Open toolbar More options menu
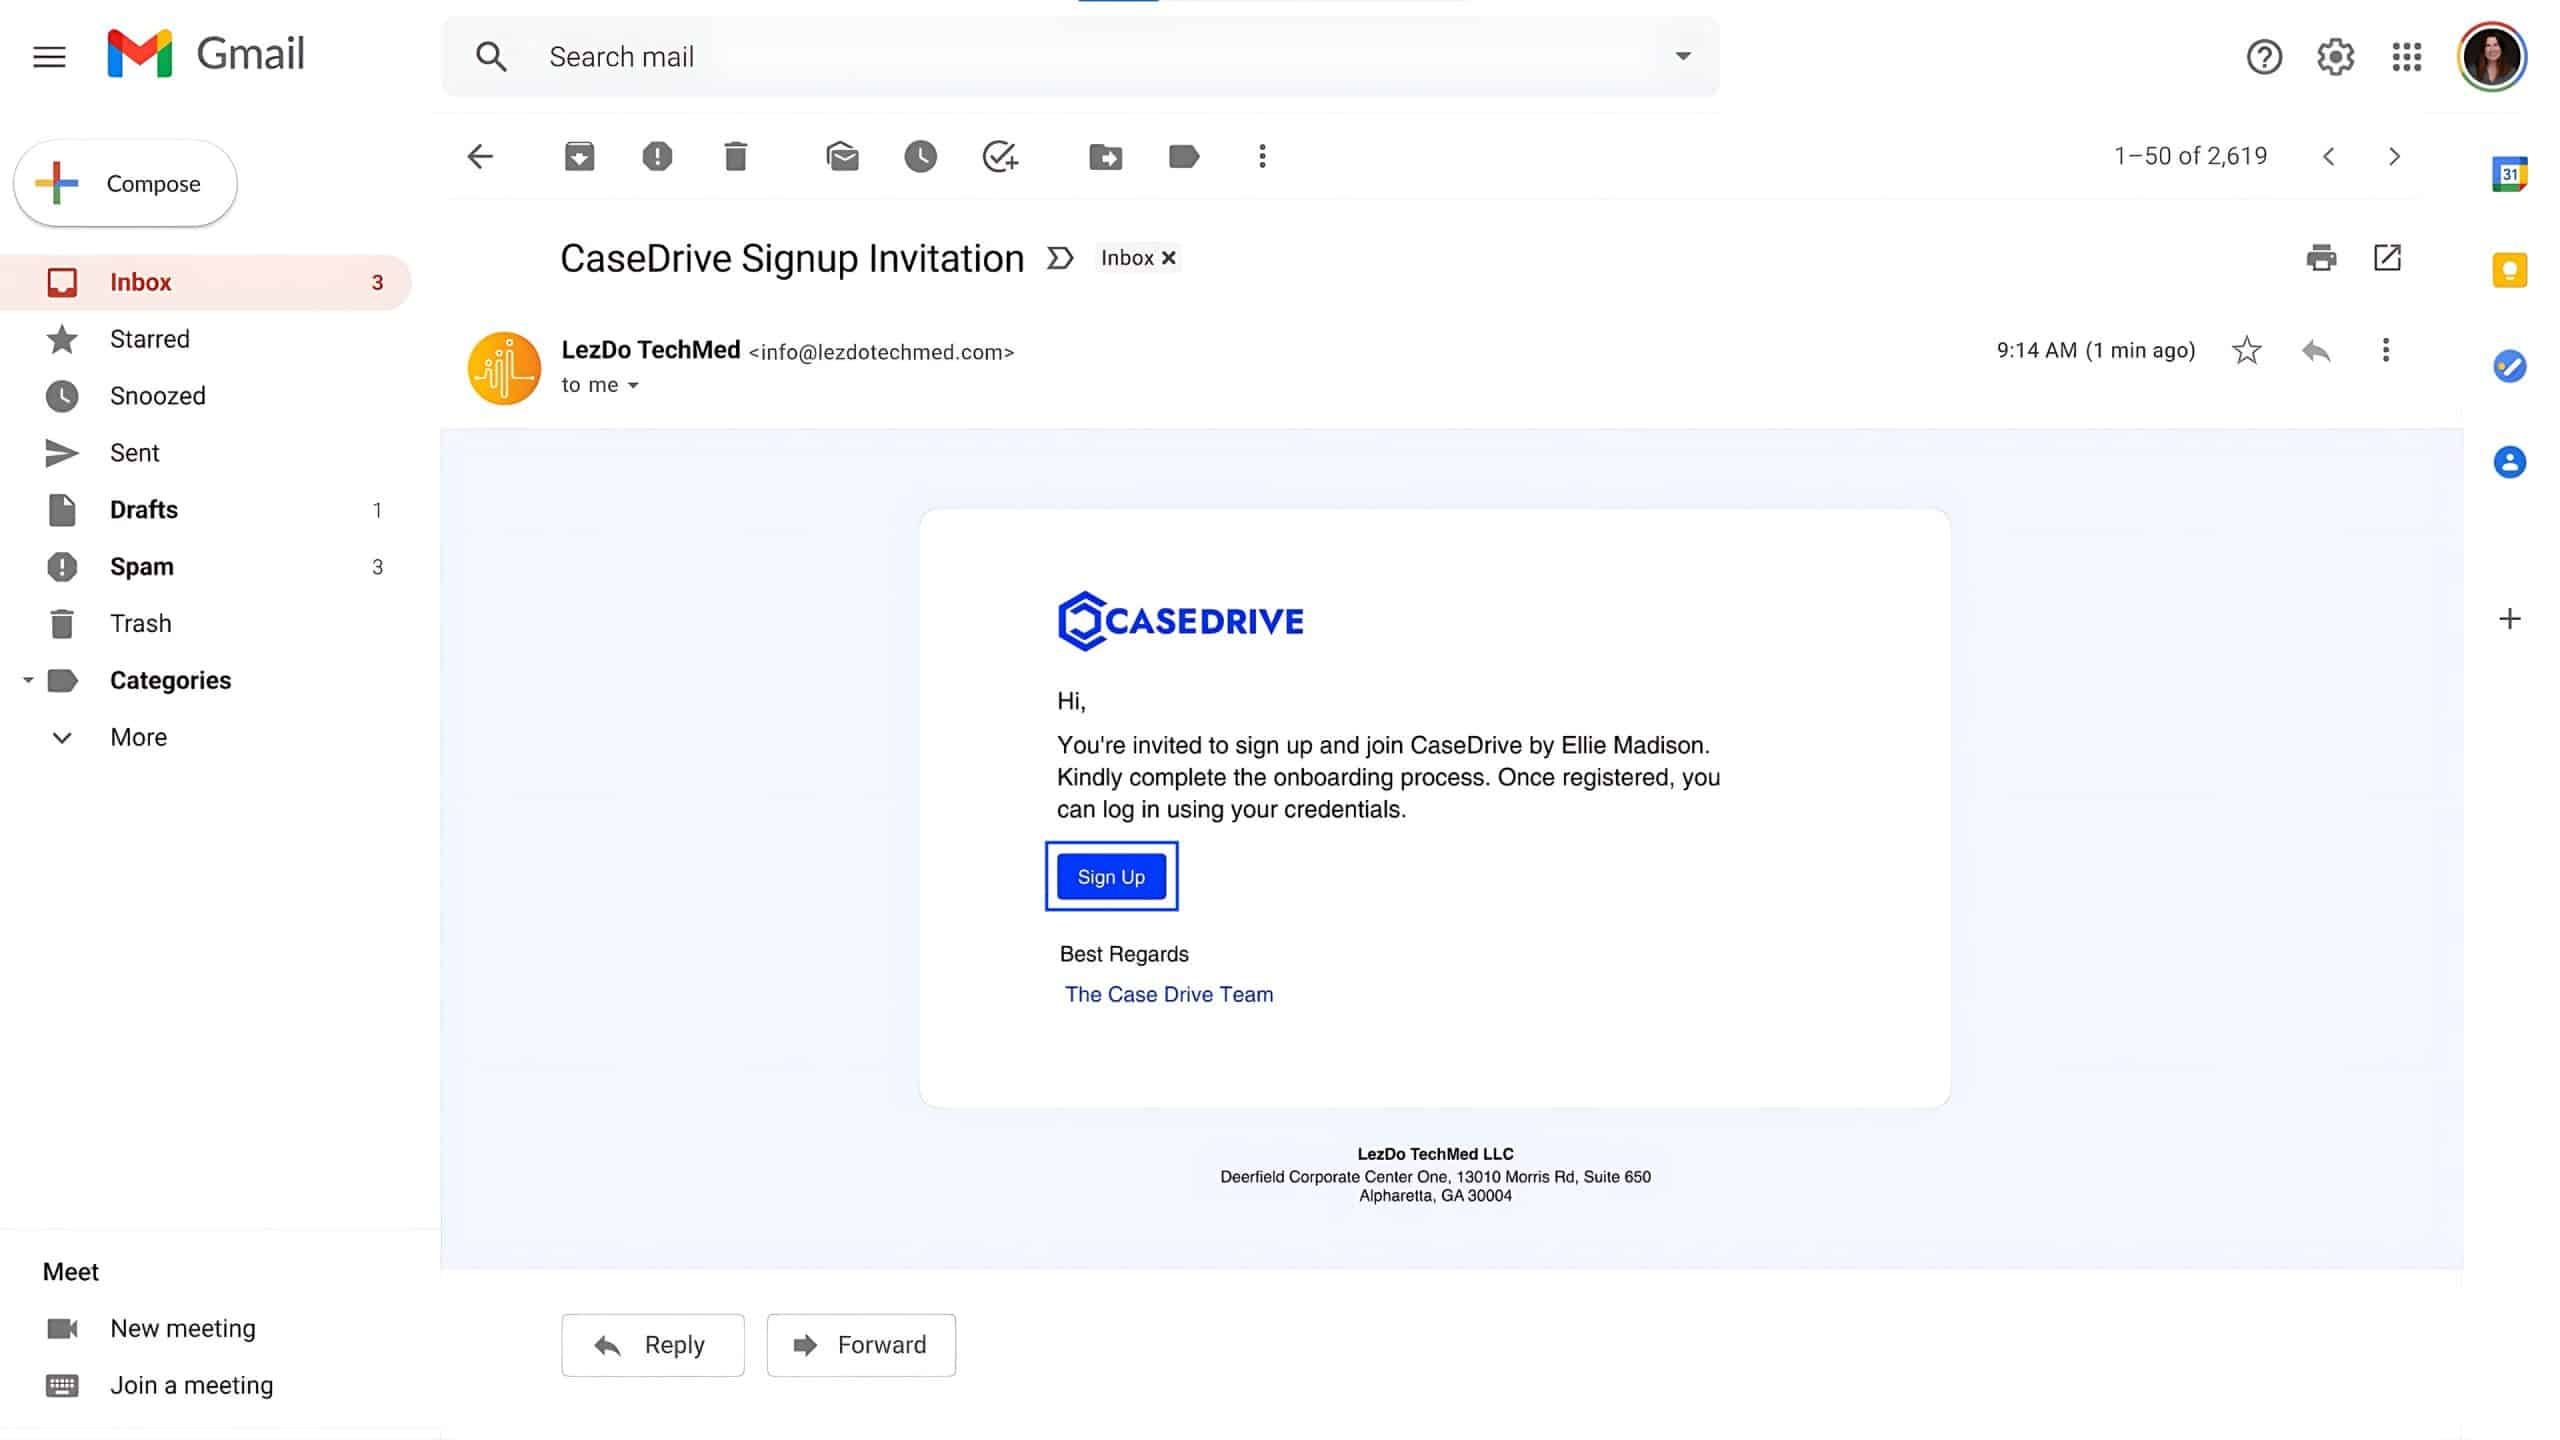Image resolution: width=2560 pixels, height=1440 pixels. pyautogui.click(x=1262, y=156)
